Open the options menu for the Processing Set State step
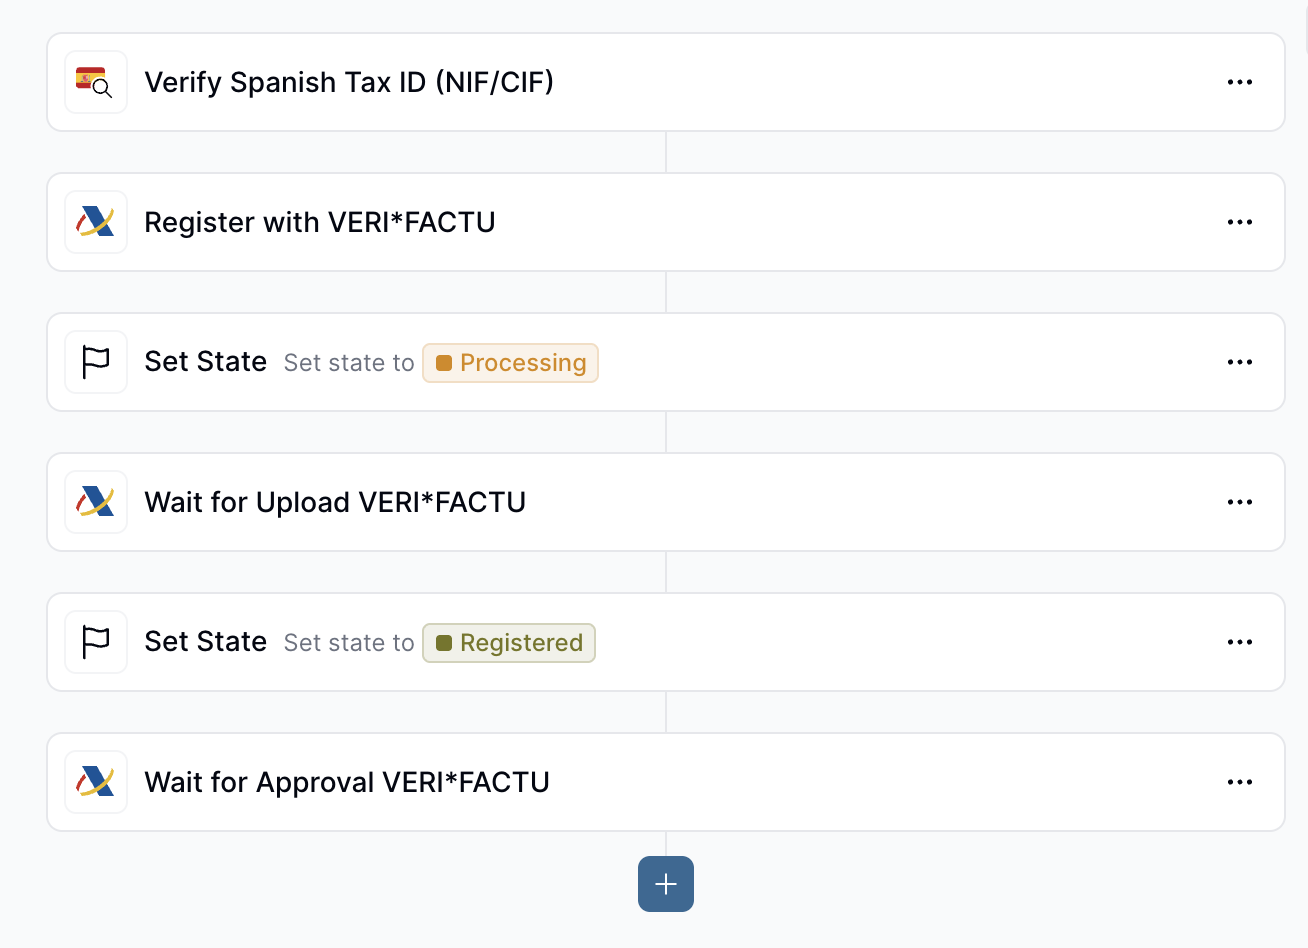 [1240, 361]
